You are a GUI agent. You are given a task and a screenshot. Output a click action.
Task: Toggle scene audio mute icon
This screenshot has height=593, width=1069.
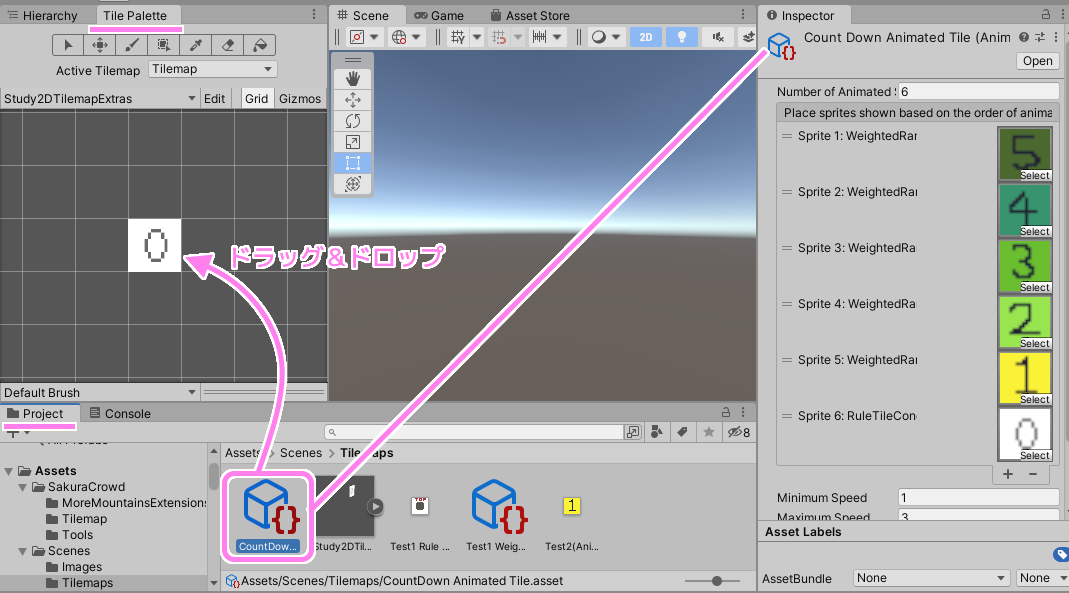pos(716,36)
